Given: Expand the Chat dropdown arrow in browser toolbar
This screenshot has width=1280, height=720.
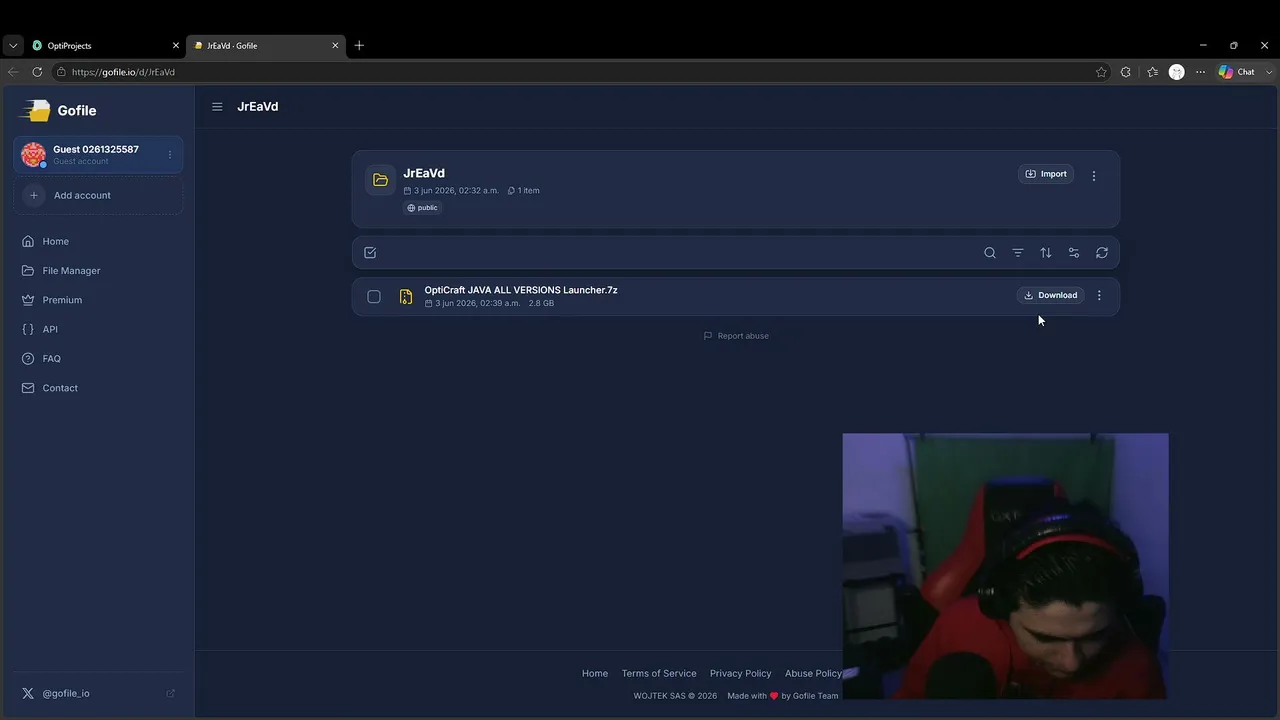Looking at the screenshot, I should click(x=1269, y=72).
